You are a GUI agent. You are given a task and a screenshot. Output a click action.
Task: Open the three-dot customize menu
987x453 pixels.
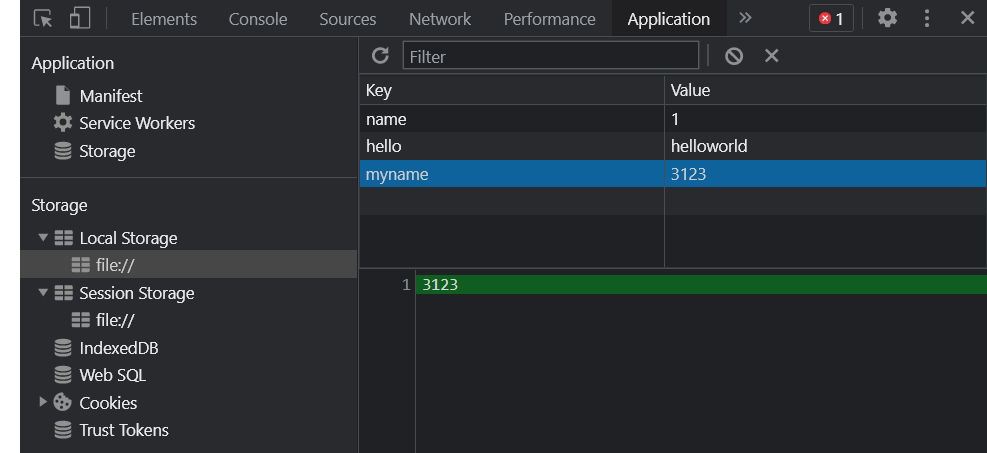[927, 18]
